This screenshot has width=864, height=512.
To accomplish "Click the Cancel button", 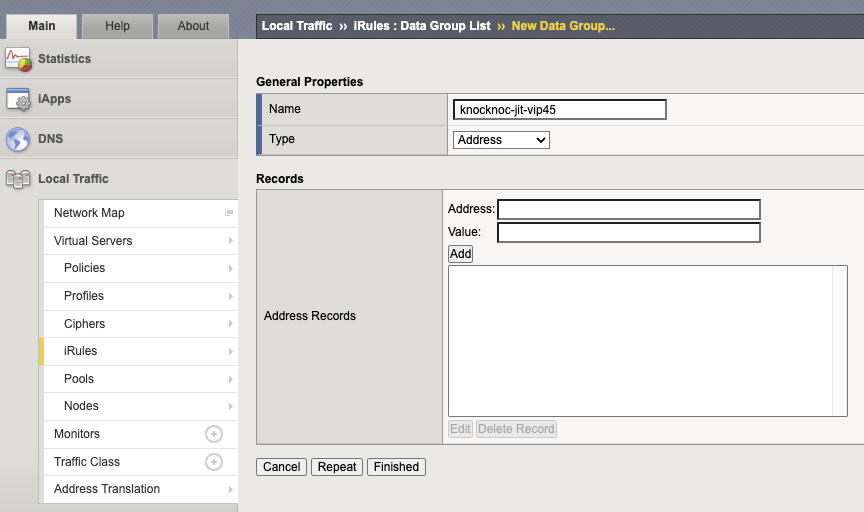I will [281, 467].
